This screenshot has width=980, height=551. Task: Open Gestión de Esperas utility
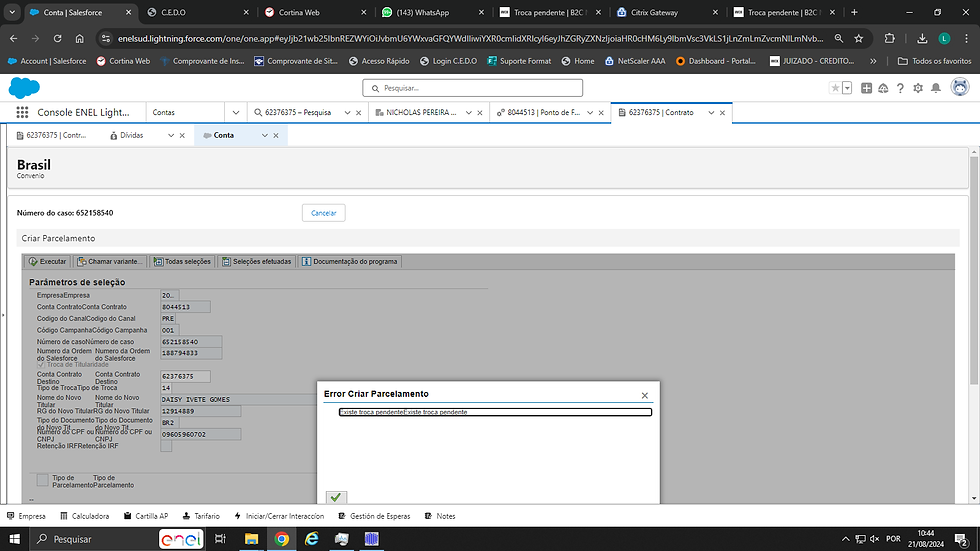click(x=374, y=516)
